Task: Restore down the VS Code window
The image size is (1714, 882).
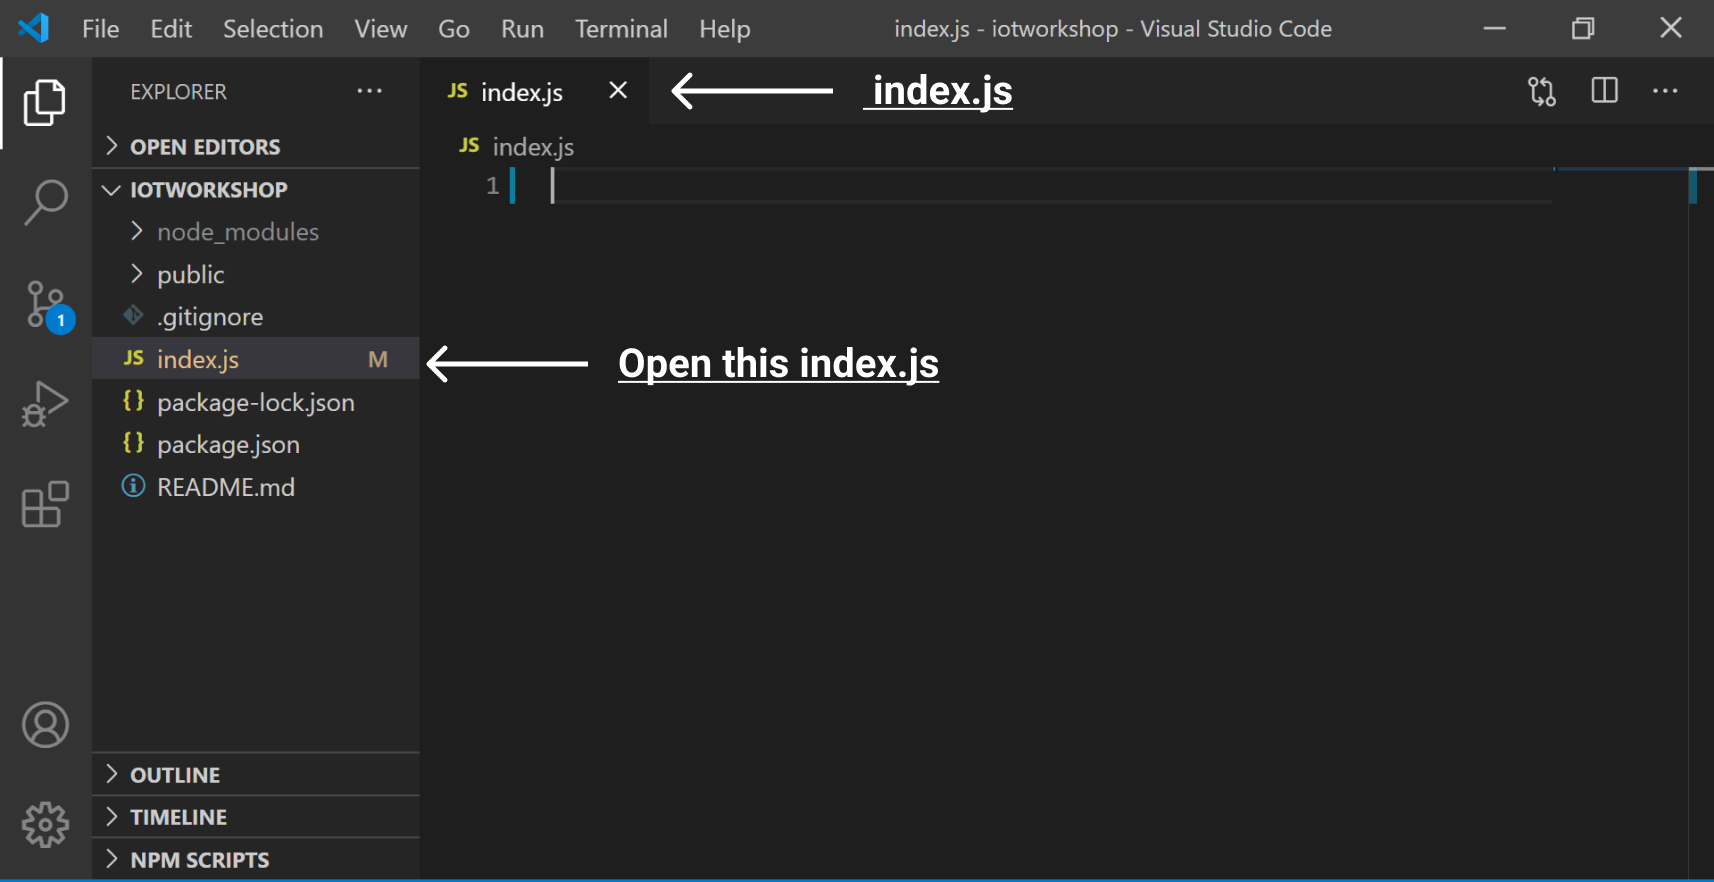Action: coord(1583,28)
